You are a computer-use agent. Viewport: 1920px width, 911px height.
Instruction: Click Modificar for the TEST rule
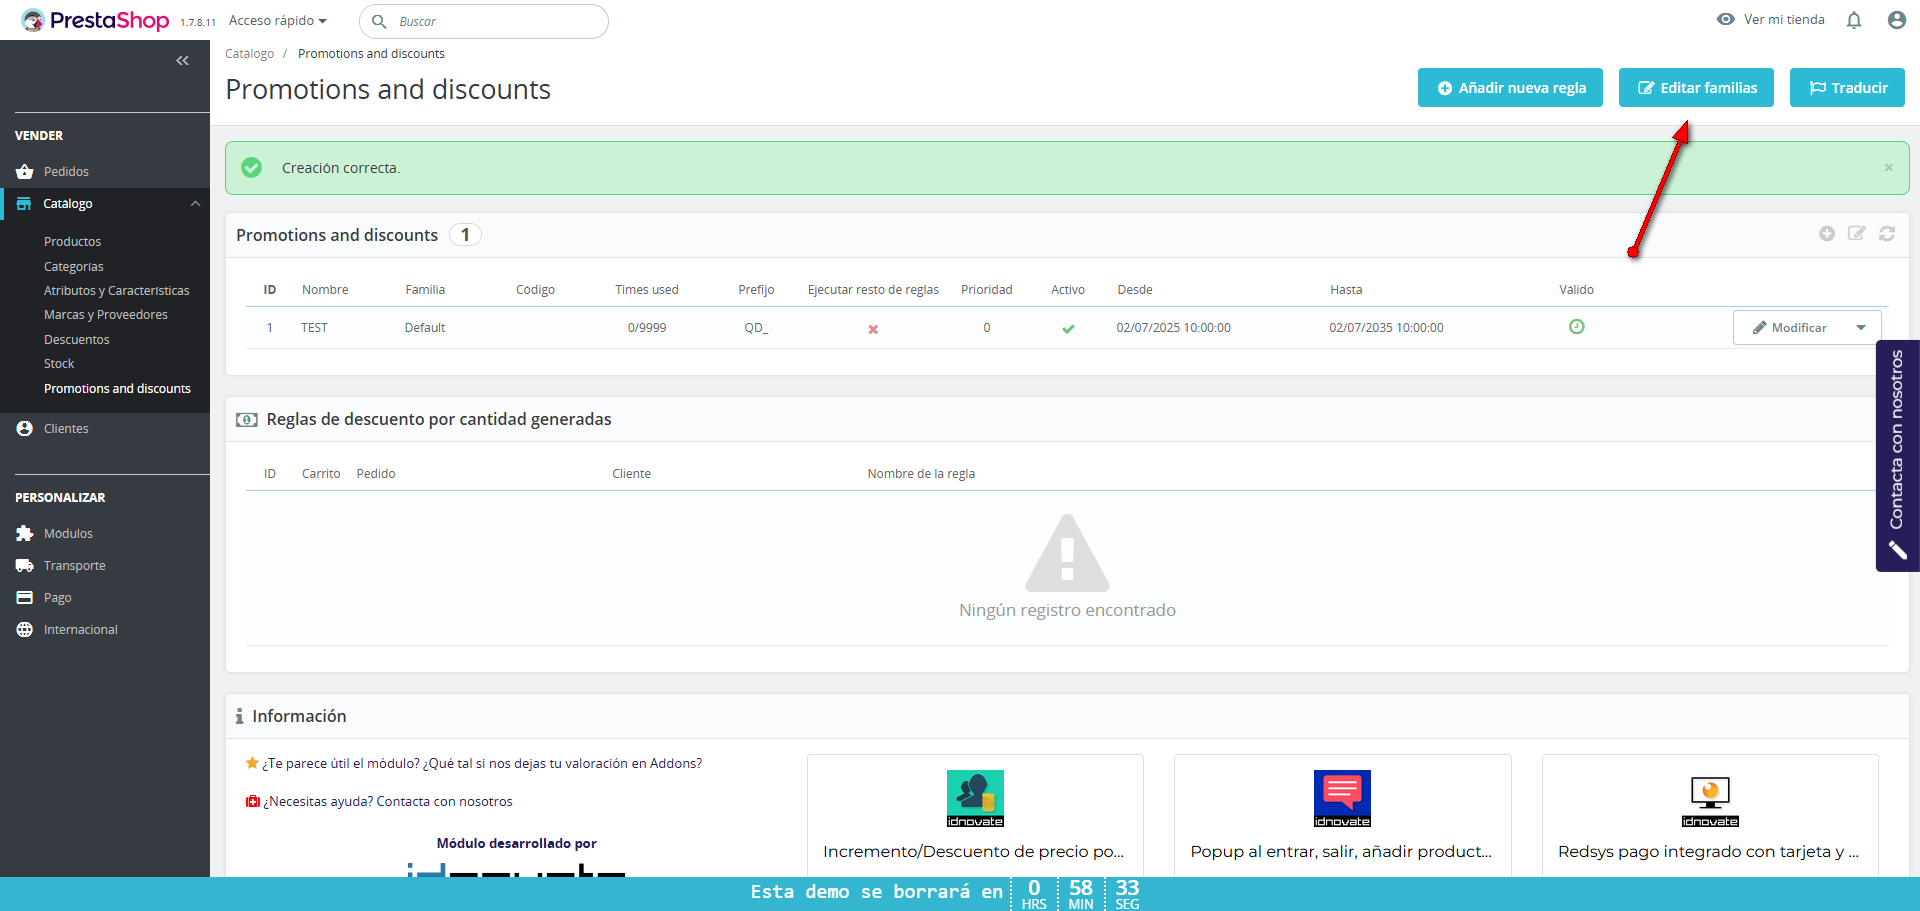point(1788,328)
